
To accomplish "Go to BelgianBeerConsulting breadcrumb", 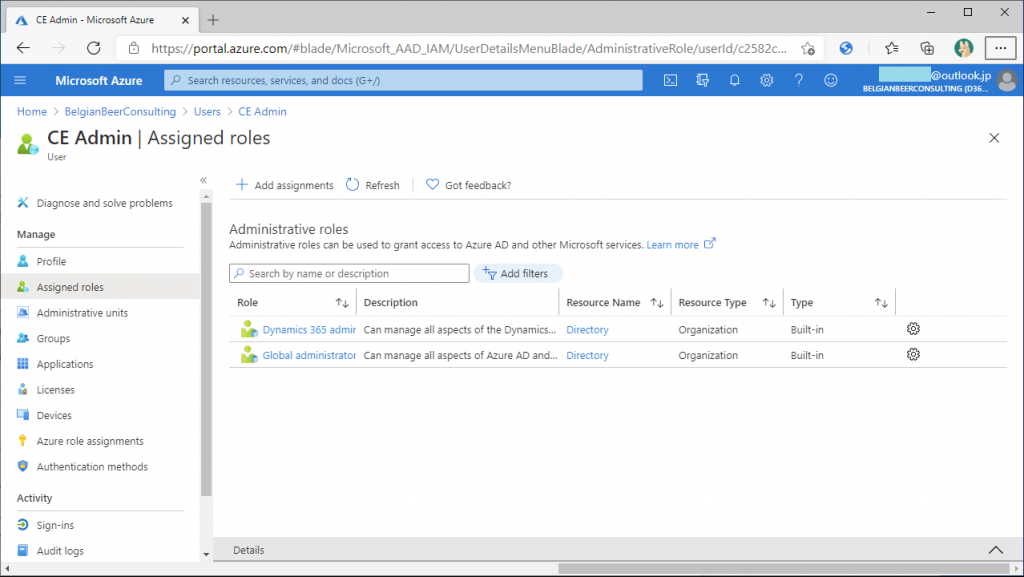I will point(120,112).
